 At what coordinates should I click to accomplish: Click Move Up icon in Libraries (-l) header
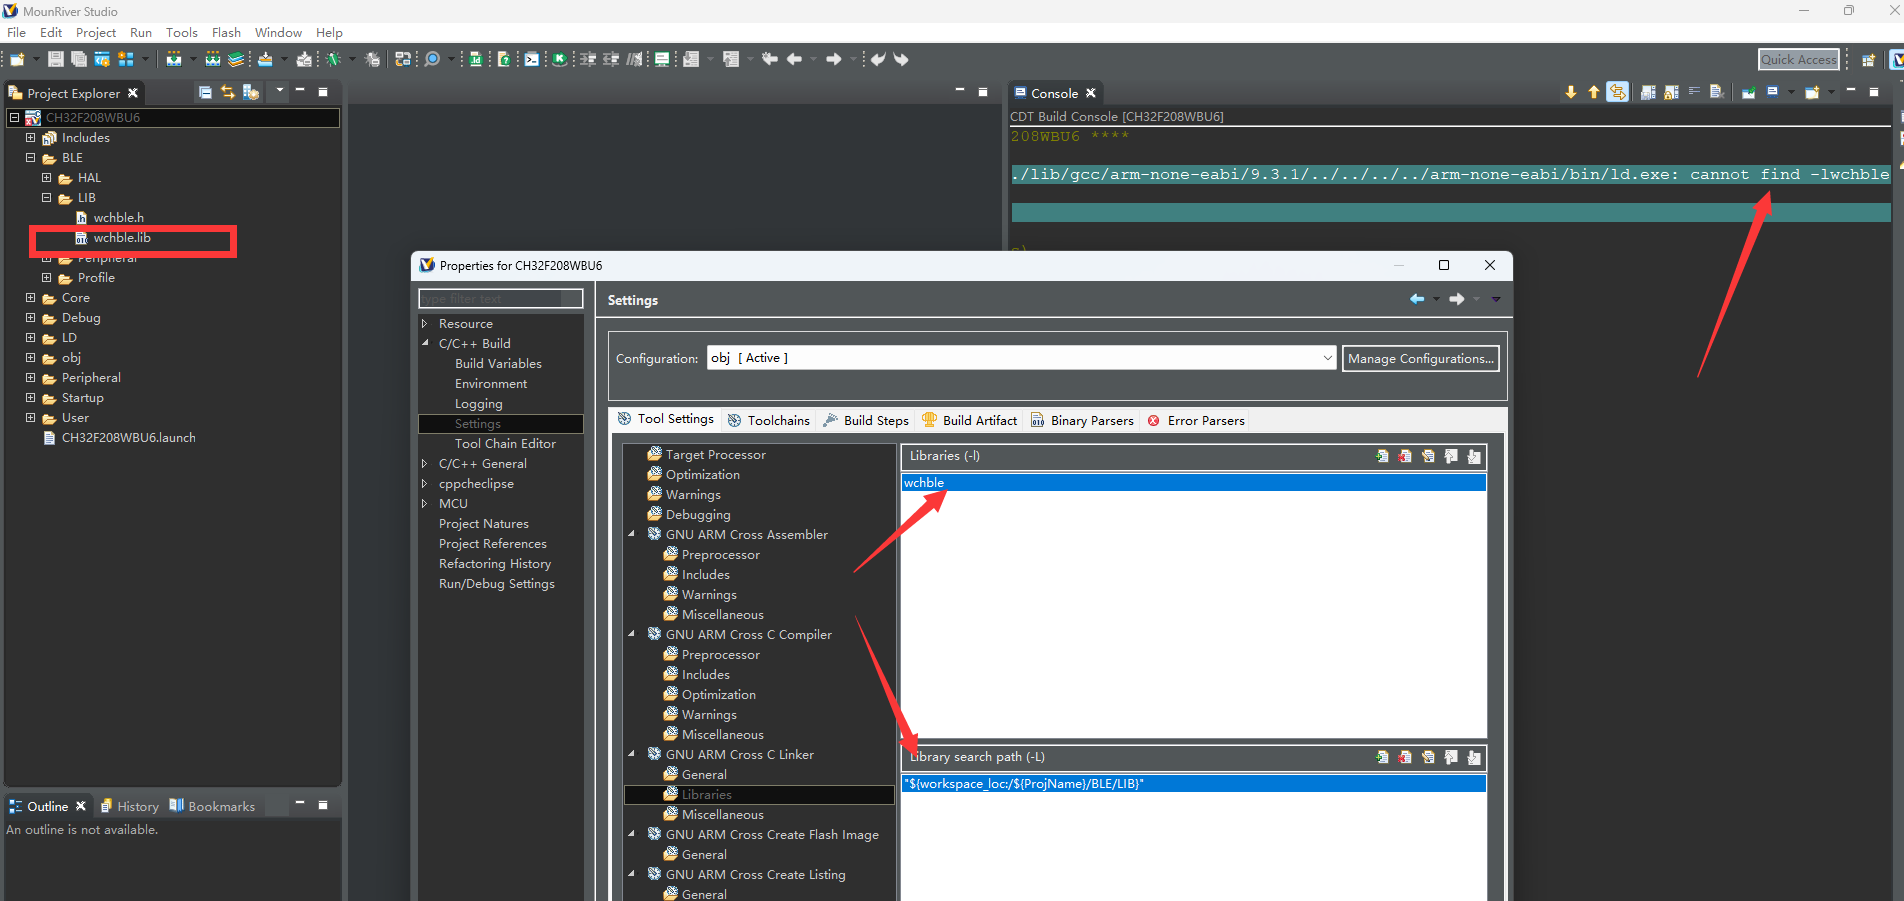pyautogui.click(x=1451, y=456)
